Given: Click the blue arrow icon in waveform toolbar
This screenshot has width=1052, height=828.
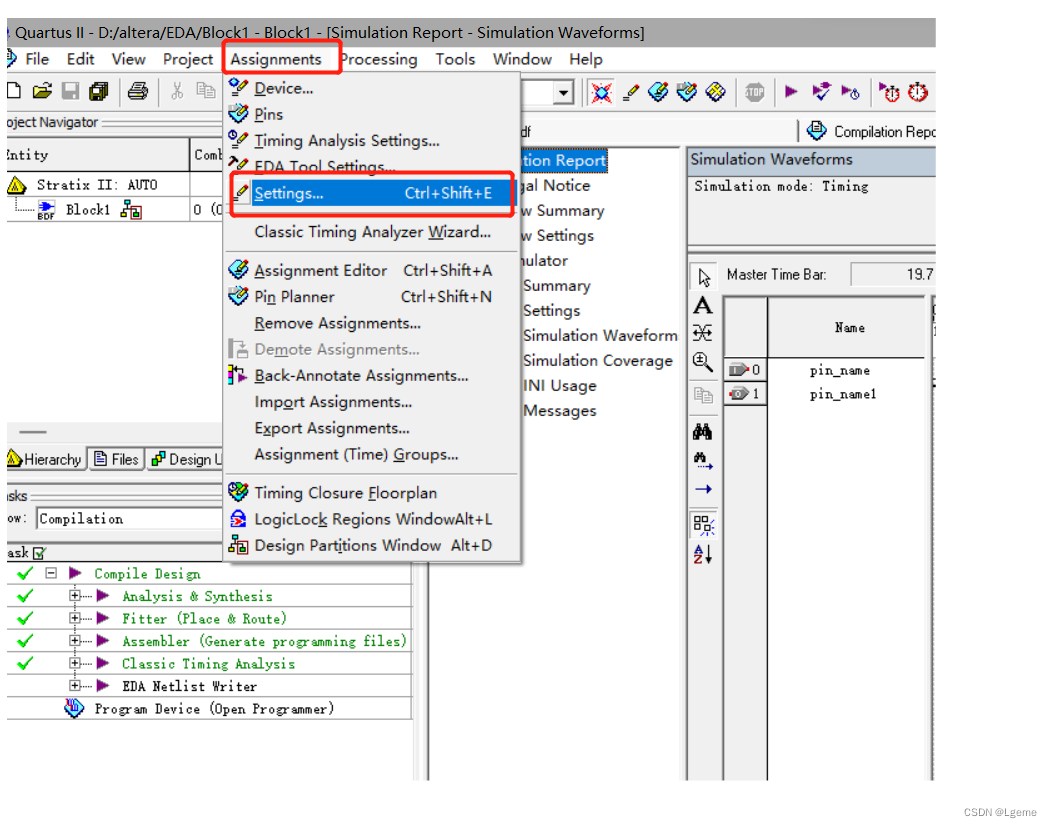Looking at the screenshot, I should coord(703,489).
